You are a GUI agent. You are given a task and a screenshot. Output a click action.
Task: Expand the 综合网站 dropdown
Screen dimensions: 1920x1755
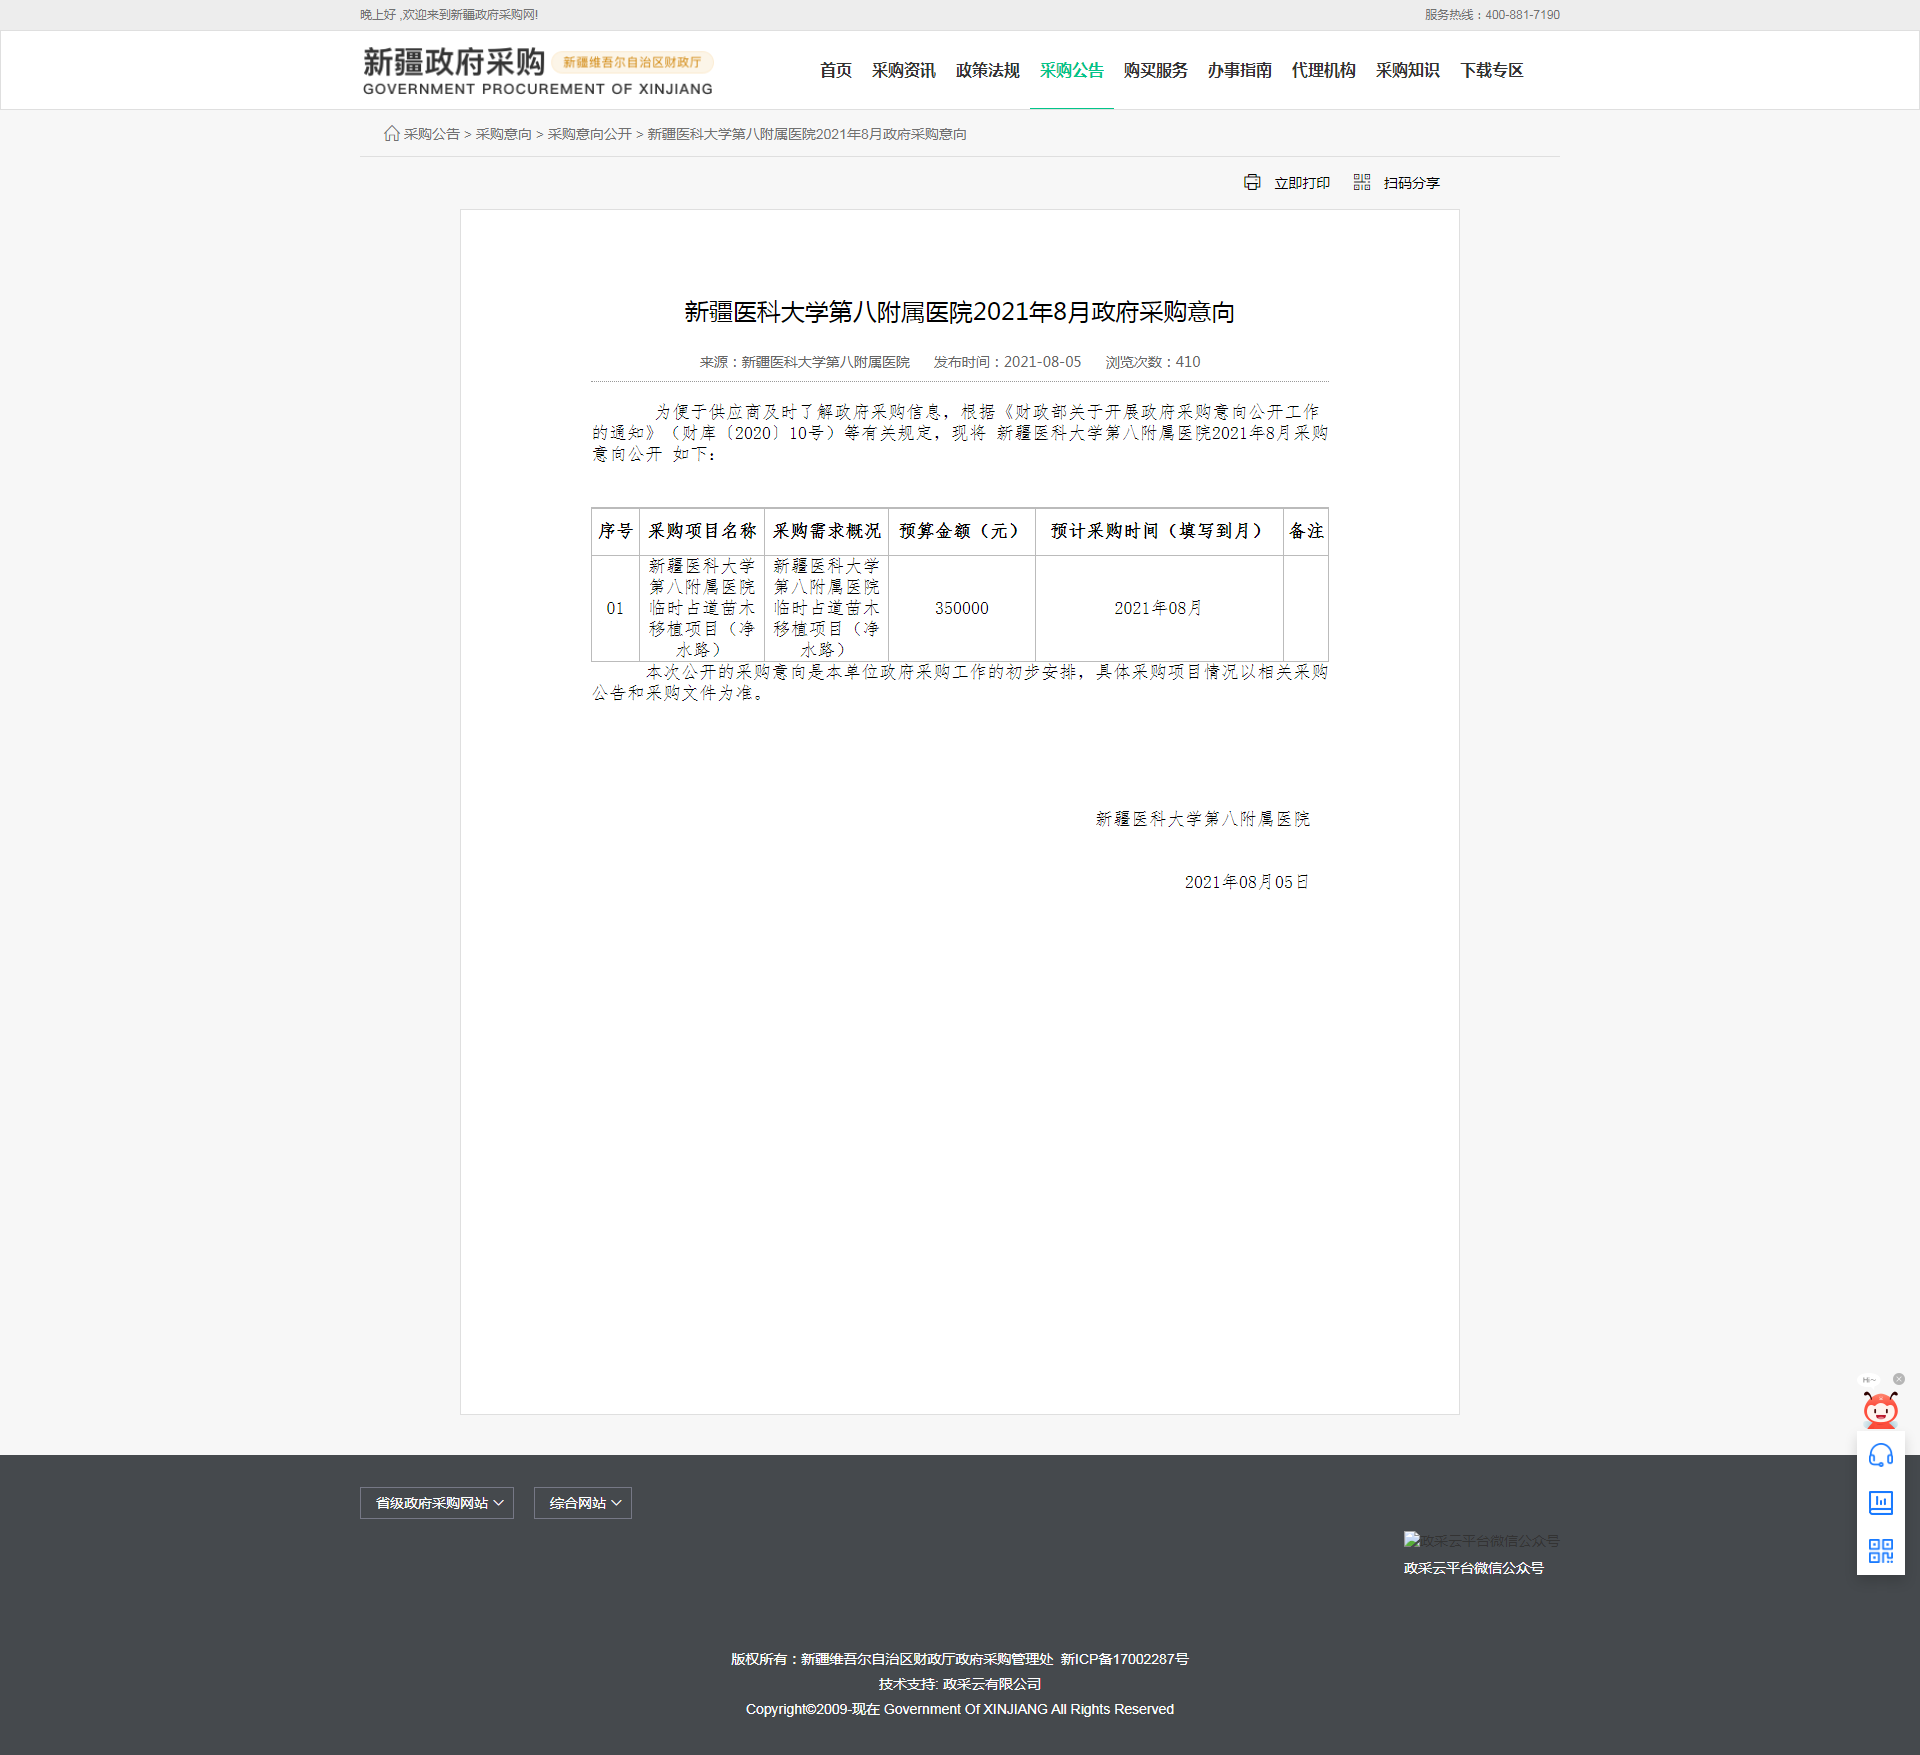(x=583, y=1503)
